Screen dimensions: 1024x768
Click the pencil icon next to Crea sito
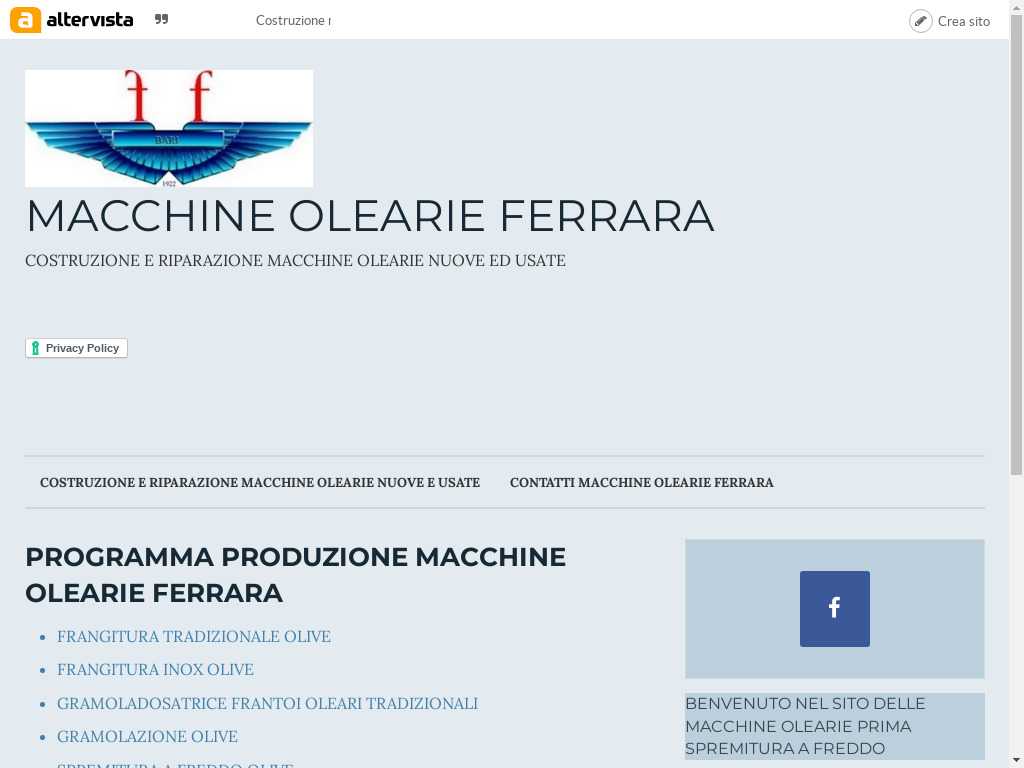tap(920, 21)
